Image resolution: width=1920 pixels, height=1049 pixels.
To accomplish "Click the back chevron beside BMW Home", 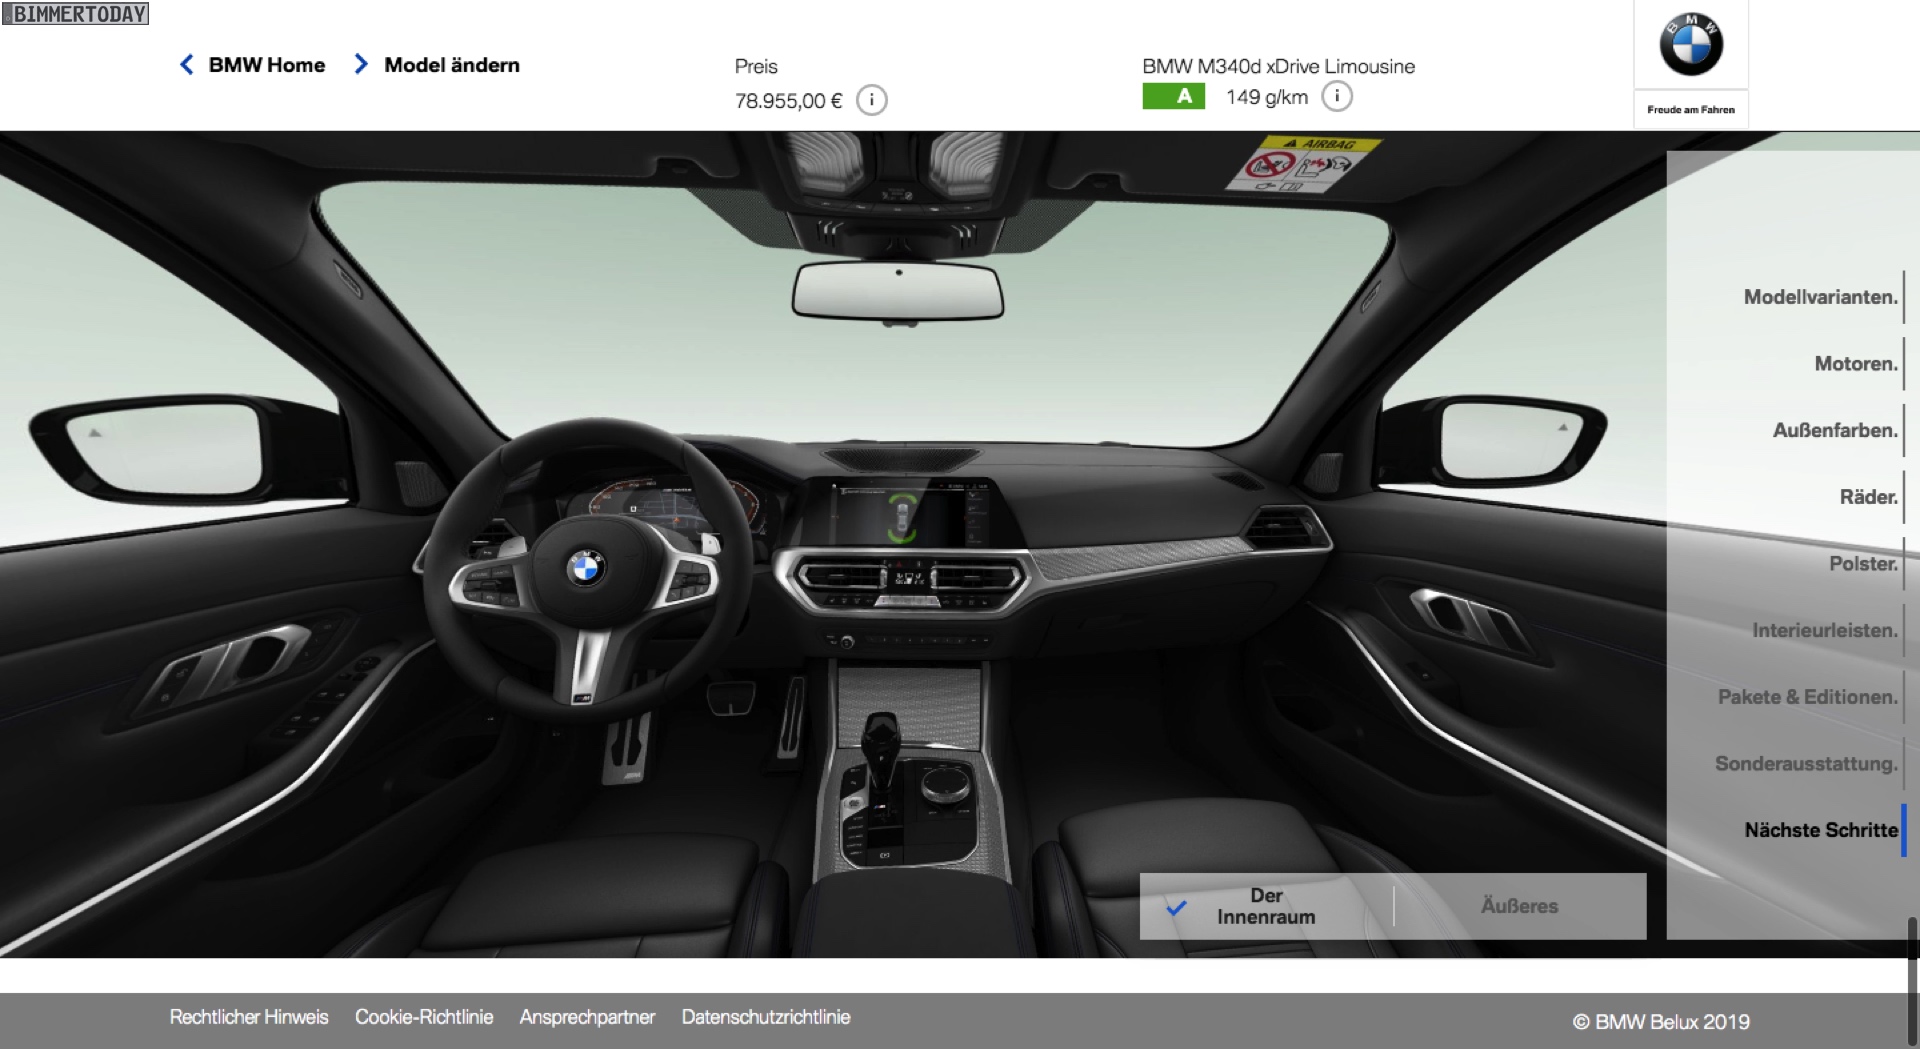I will coord(187,65).
